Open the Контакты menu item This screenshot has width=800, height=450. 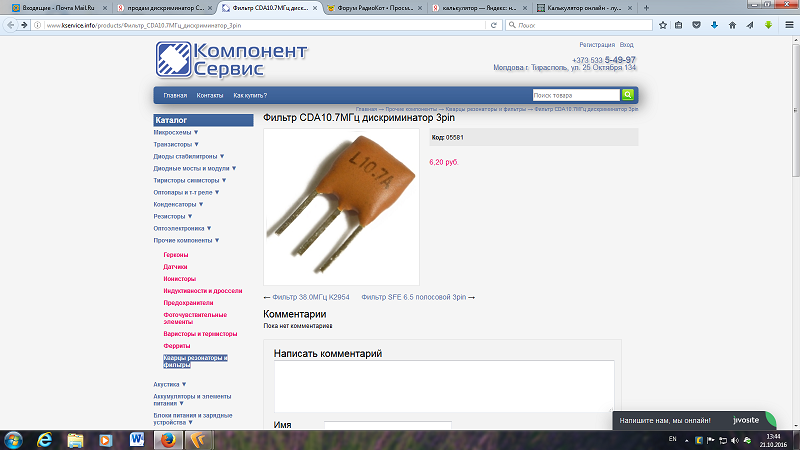[210, 95]
